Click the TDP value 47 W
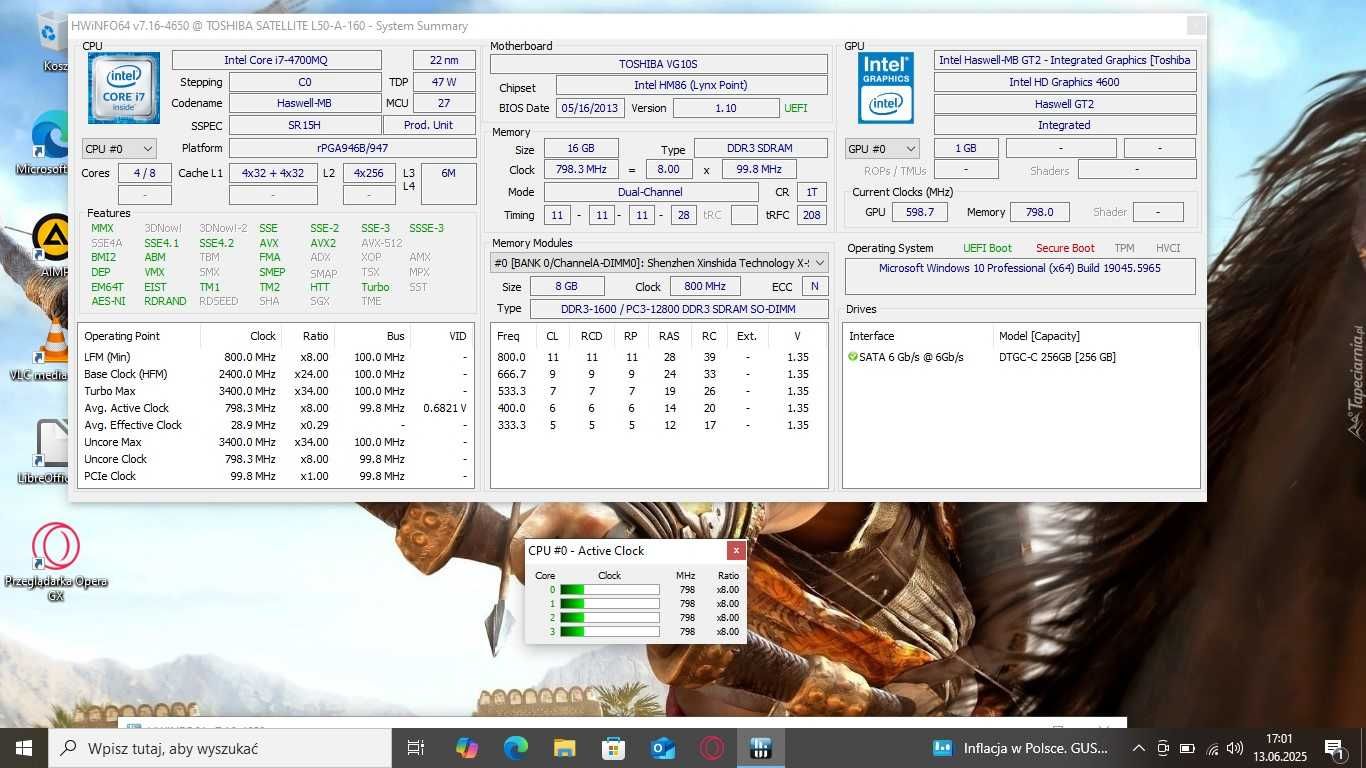This screenshot has height=768, width=1366. (x=444, y=82)
